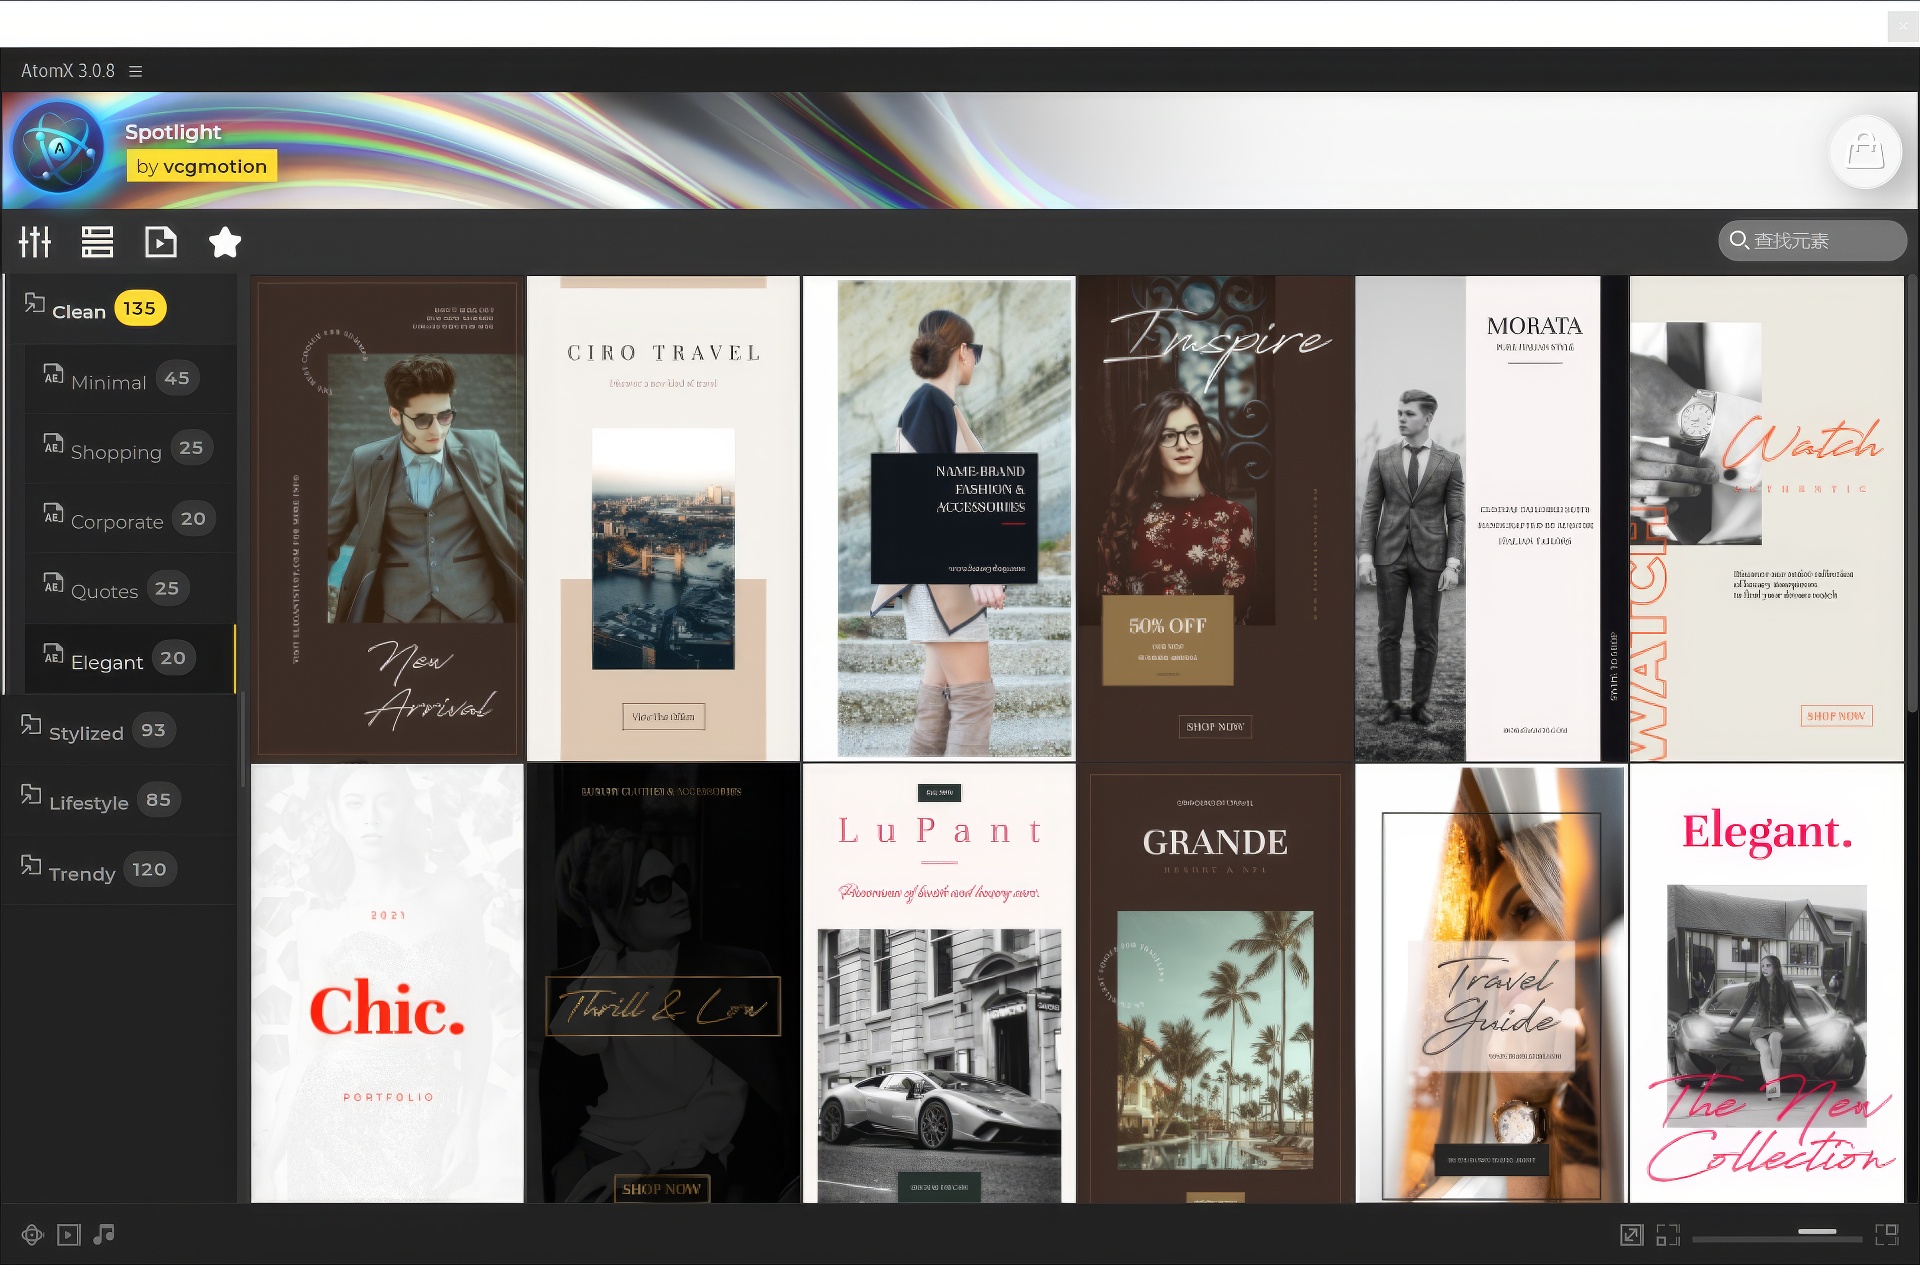Expand the Lifestyle category
This screenshot has width=1920, height=1265.
pos(120,801)
